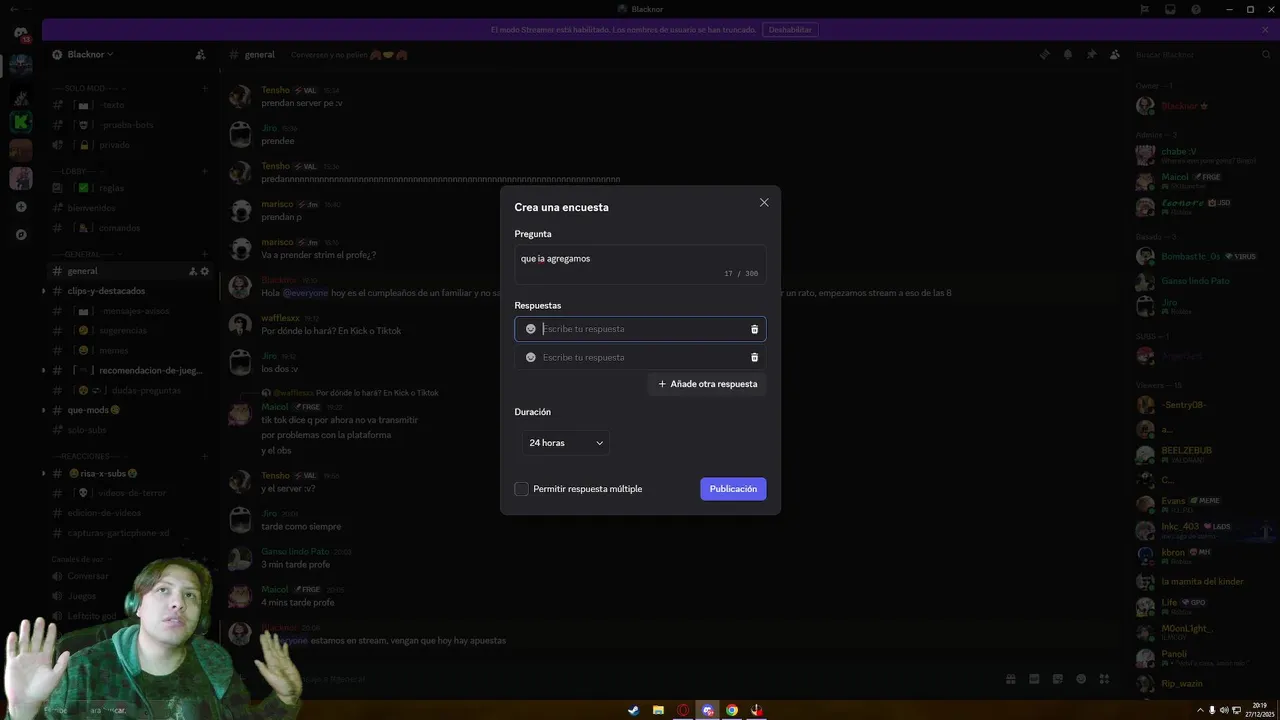1280x720 pixels.
Task: Open notification settings bell icon
Action: pyautogui.click(x=1068, y=54)
